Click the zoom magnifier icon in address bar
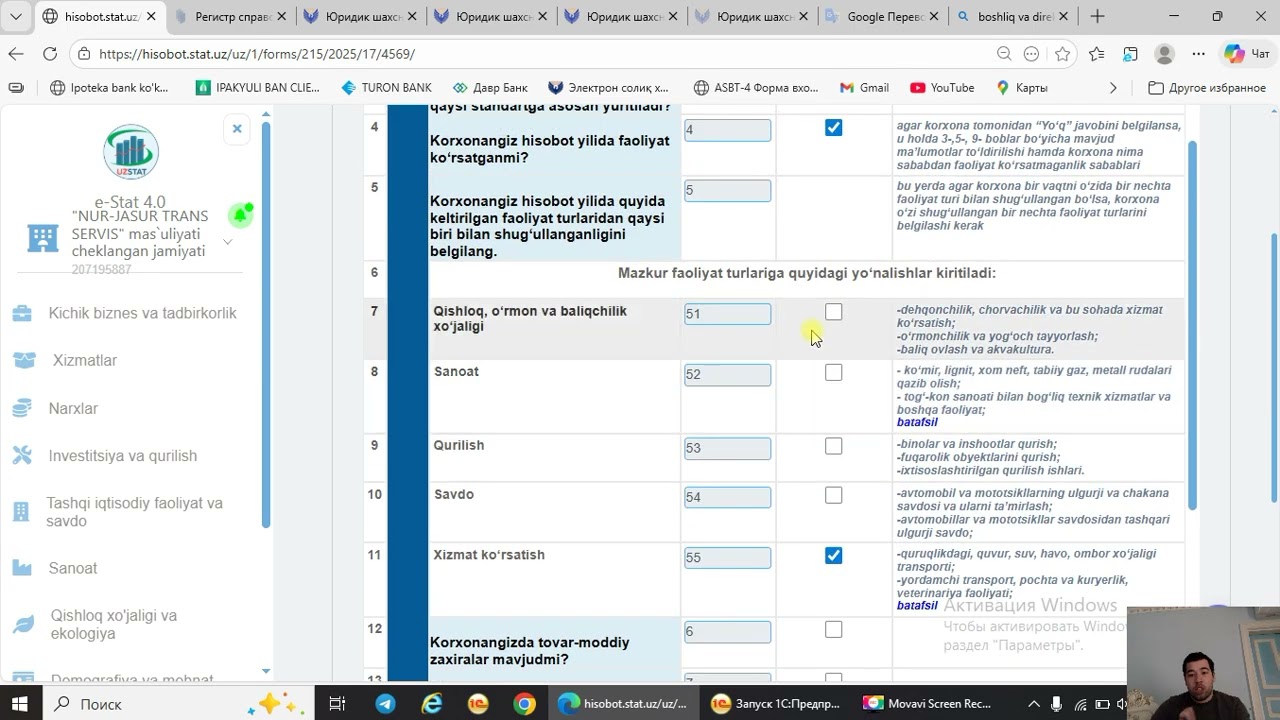 point(1003,54)
